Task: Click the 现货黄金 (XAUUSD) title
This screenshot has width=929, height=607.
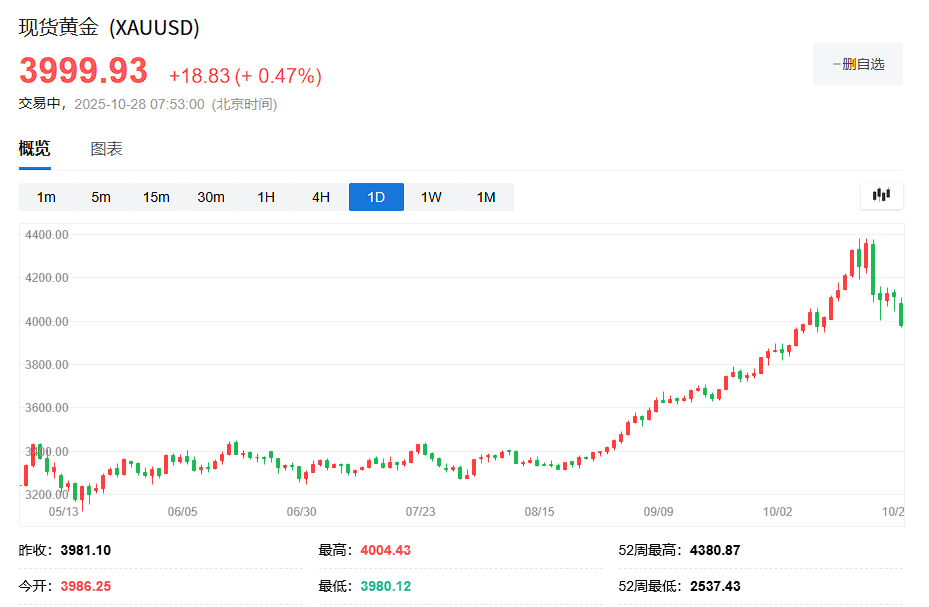Action: [x=109, y=28]
